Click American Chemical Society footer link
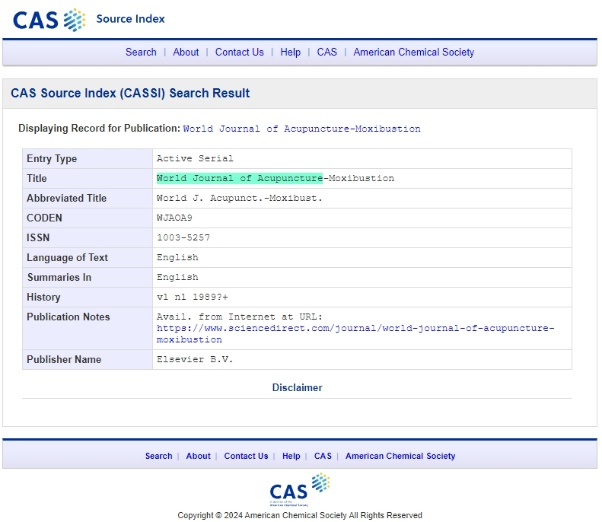This screenshot has height=522, width=602. pos(400,456)
